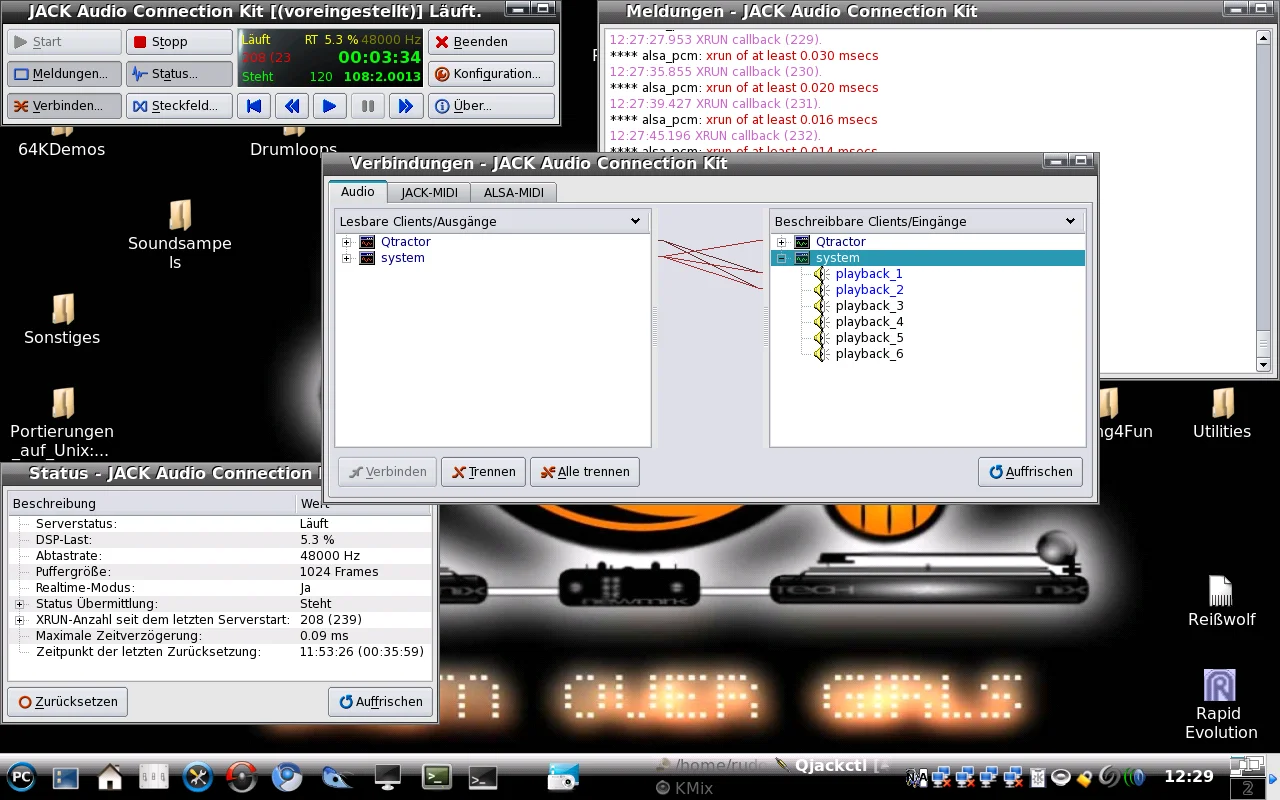Rewind transport to the start
Image resolution: width=1280 pixels, height=800 pixels.
point(254,106)
